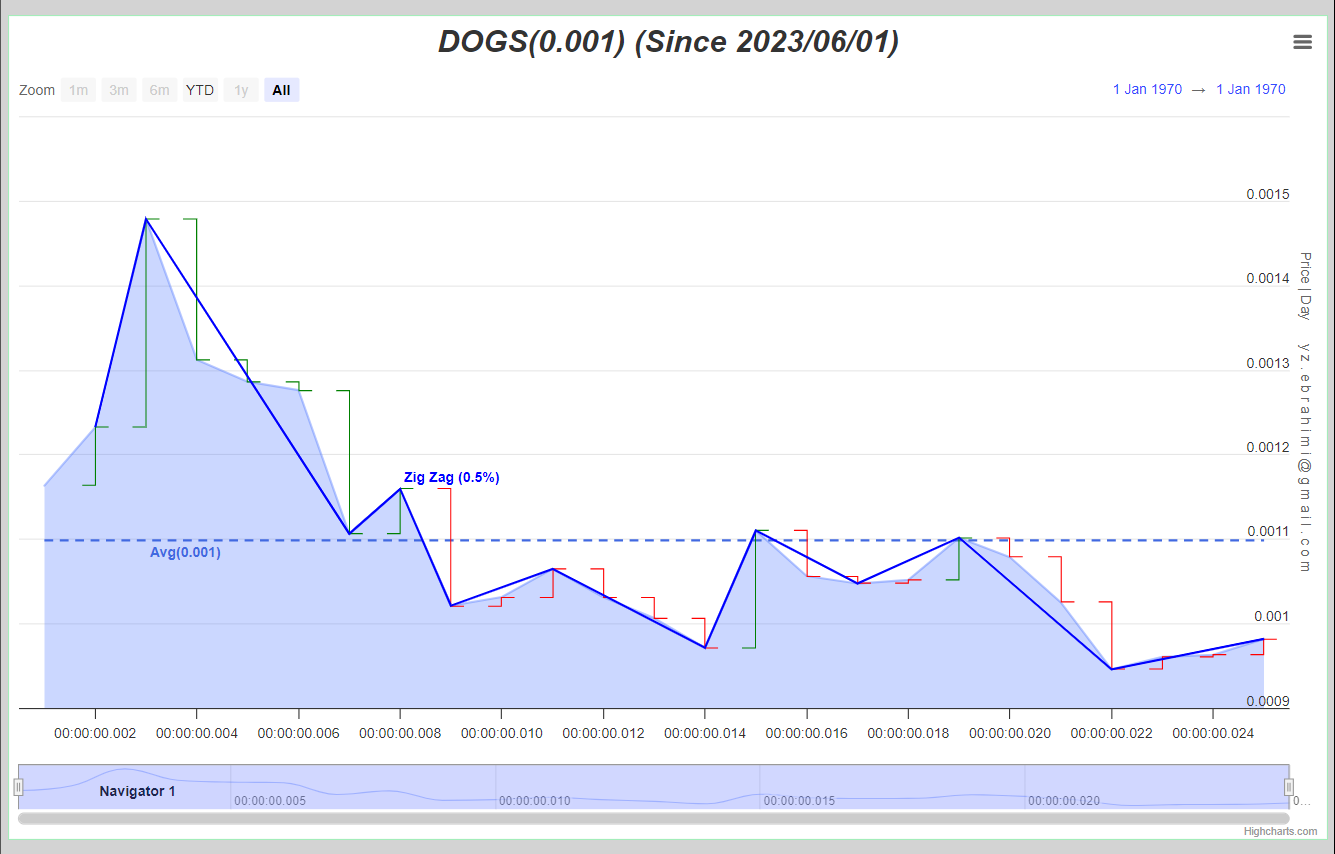Click the 0.0009 y-axis label
This screenshot has width=1335, height=854.
point(1267,701)
